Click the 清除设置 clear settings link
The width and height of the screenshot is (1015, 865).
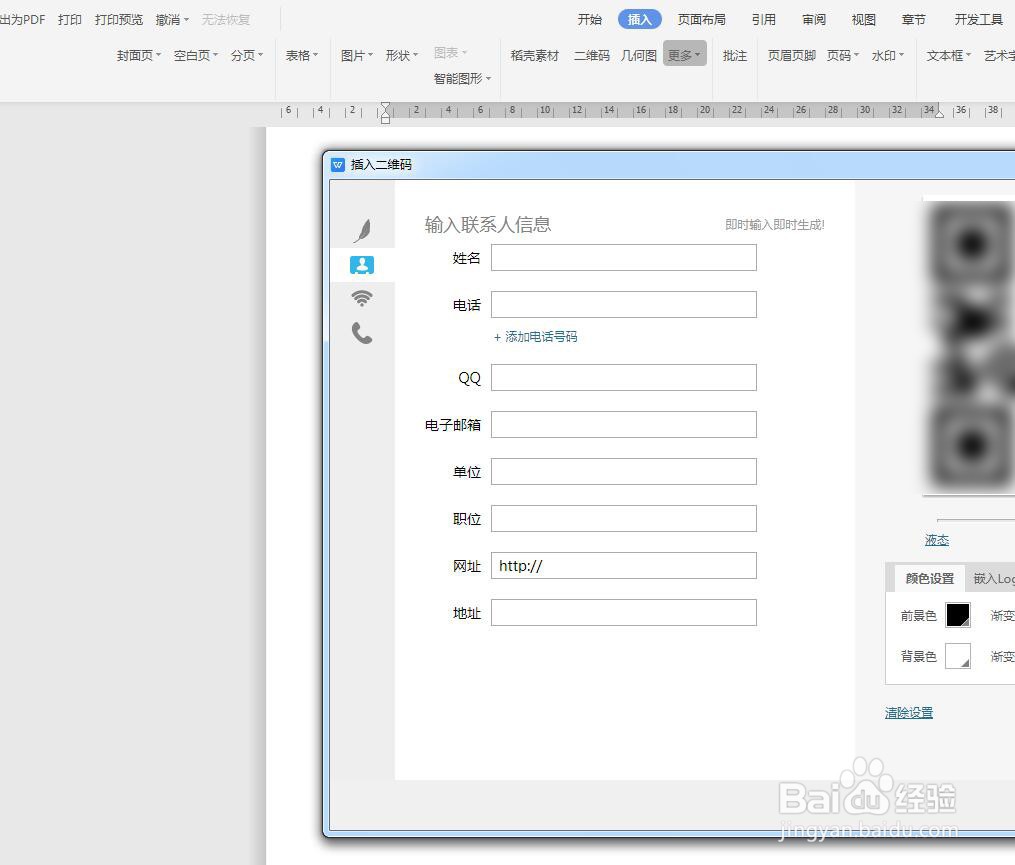click(909, 713)
